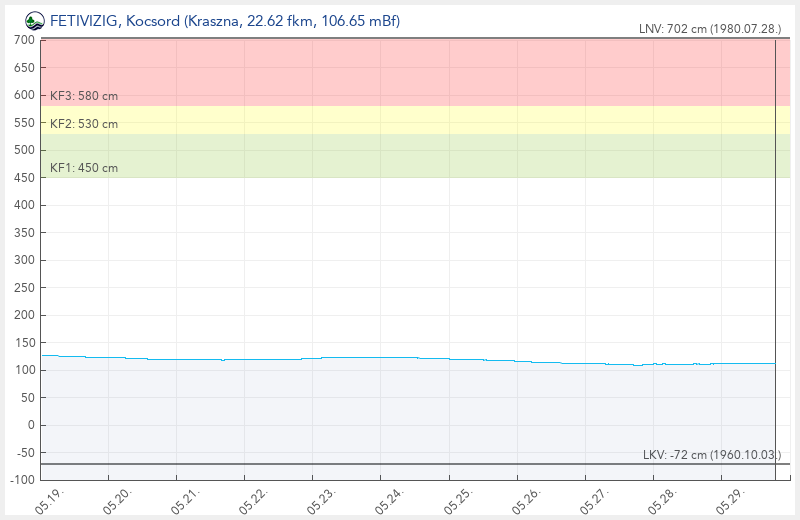Select the KF3: 580 cm threshold label
This screenshot has width=800, height=520.
[84, 96]
